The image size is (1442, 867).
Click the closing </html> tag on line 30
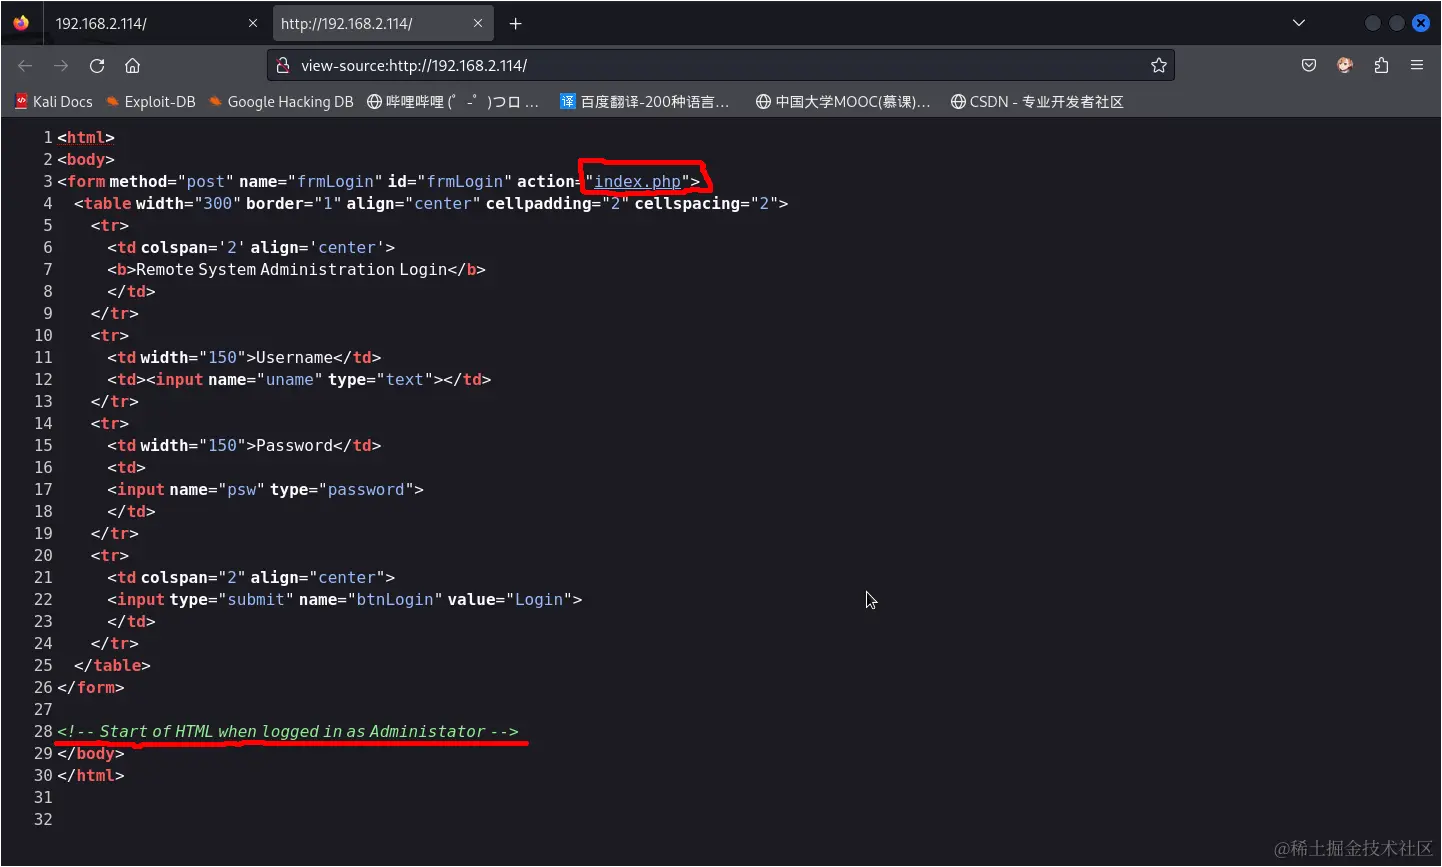tap(91, 775)
